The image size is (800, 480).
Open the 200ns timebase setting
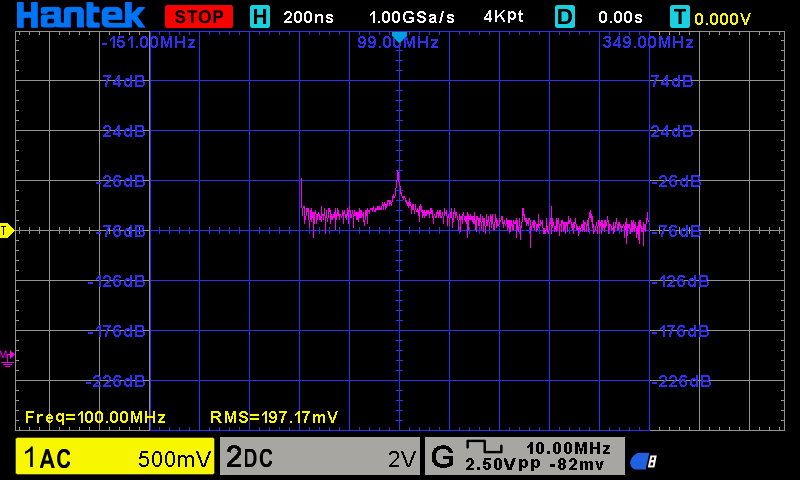pyautogui.click(x=309, y=17)
